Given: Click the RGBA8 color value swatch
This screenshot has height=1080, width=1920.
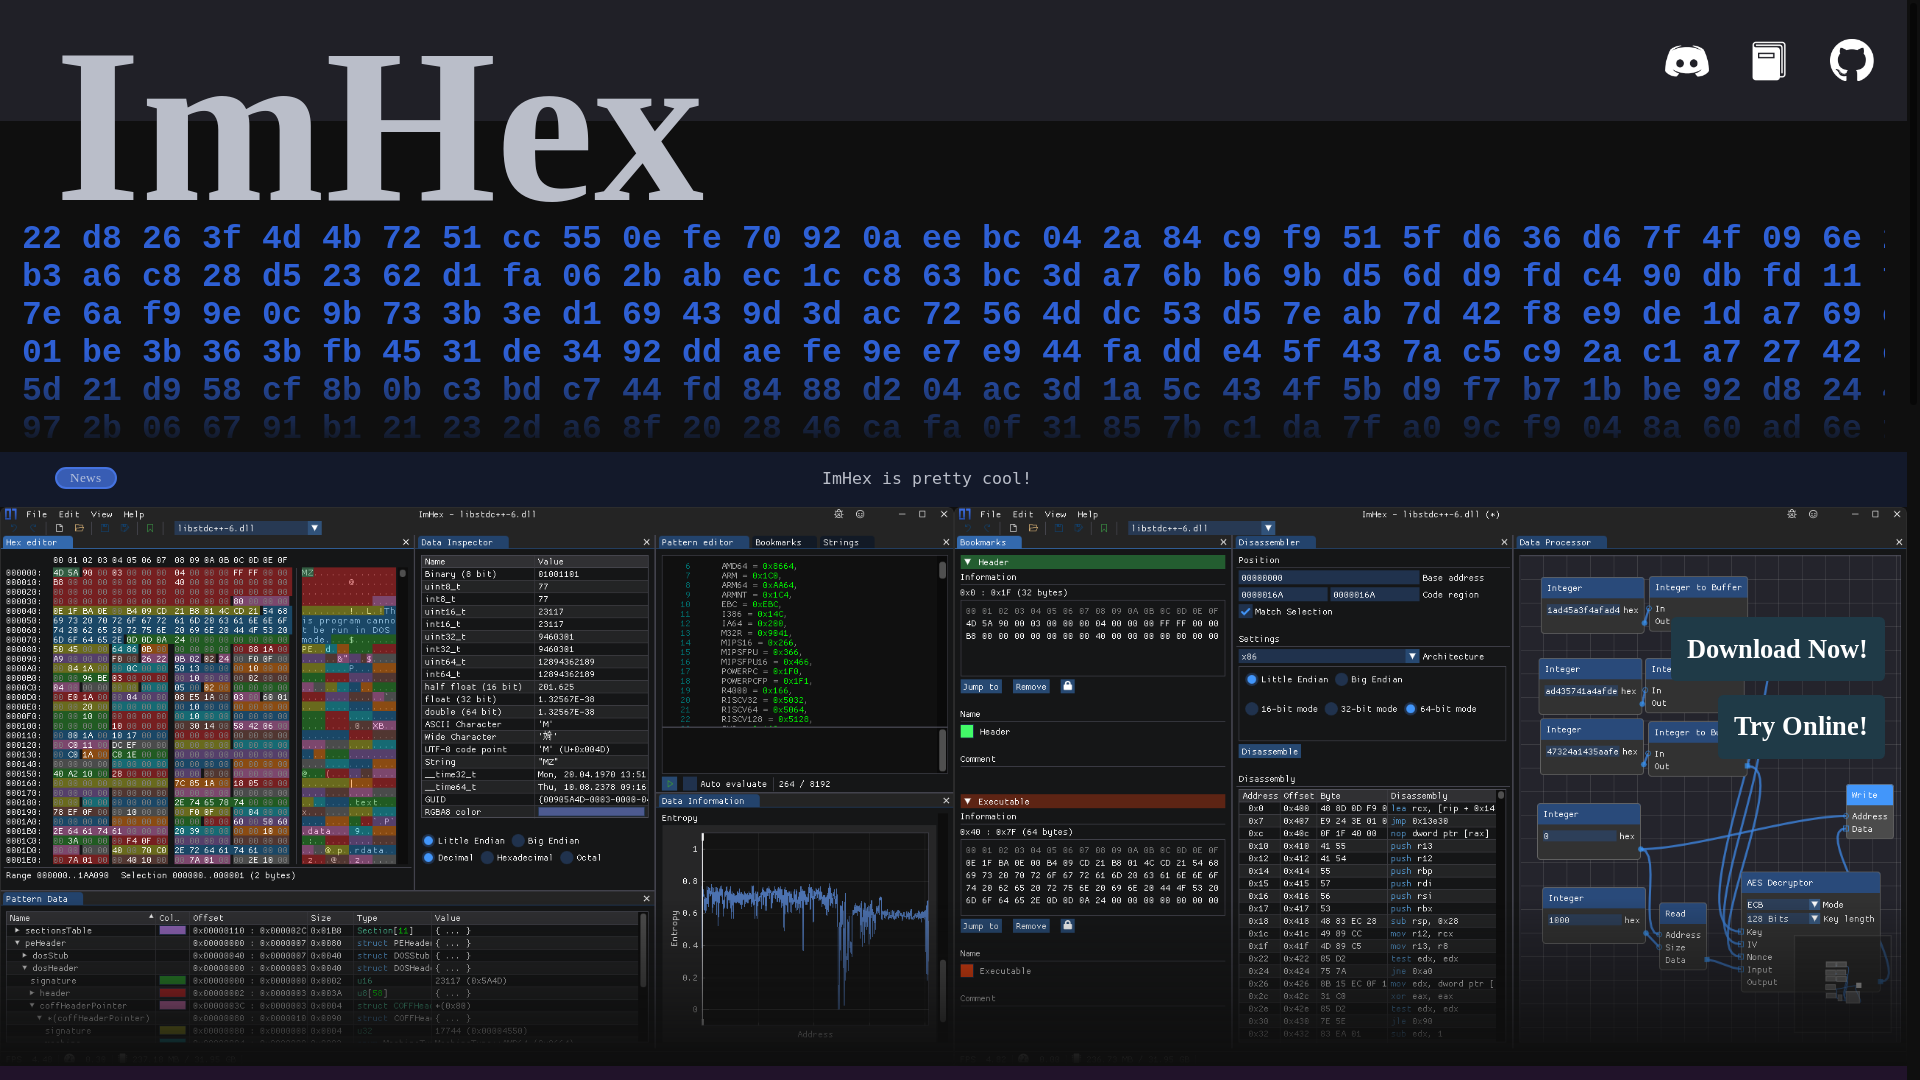Looking at the screenshot, I should point(591,812).
